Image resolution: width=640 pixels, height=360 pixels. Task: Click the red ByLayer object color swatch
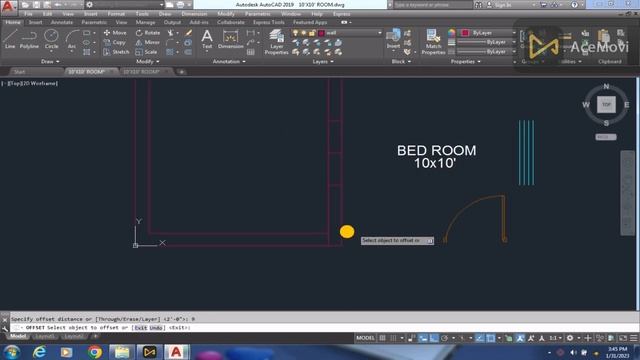click(465, 33)
